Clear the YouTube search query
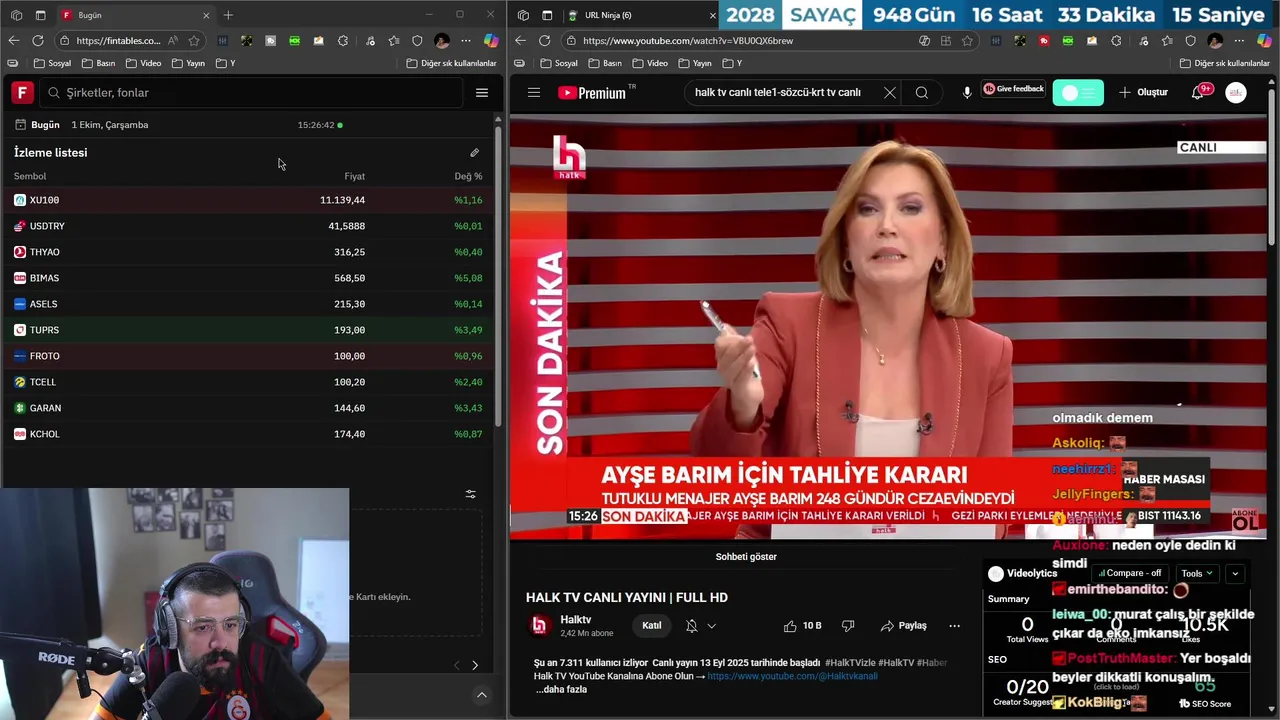This screenshot has width=1280, height=720. (x=890, y=93)
